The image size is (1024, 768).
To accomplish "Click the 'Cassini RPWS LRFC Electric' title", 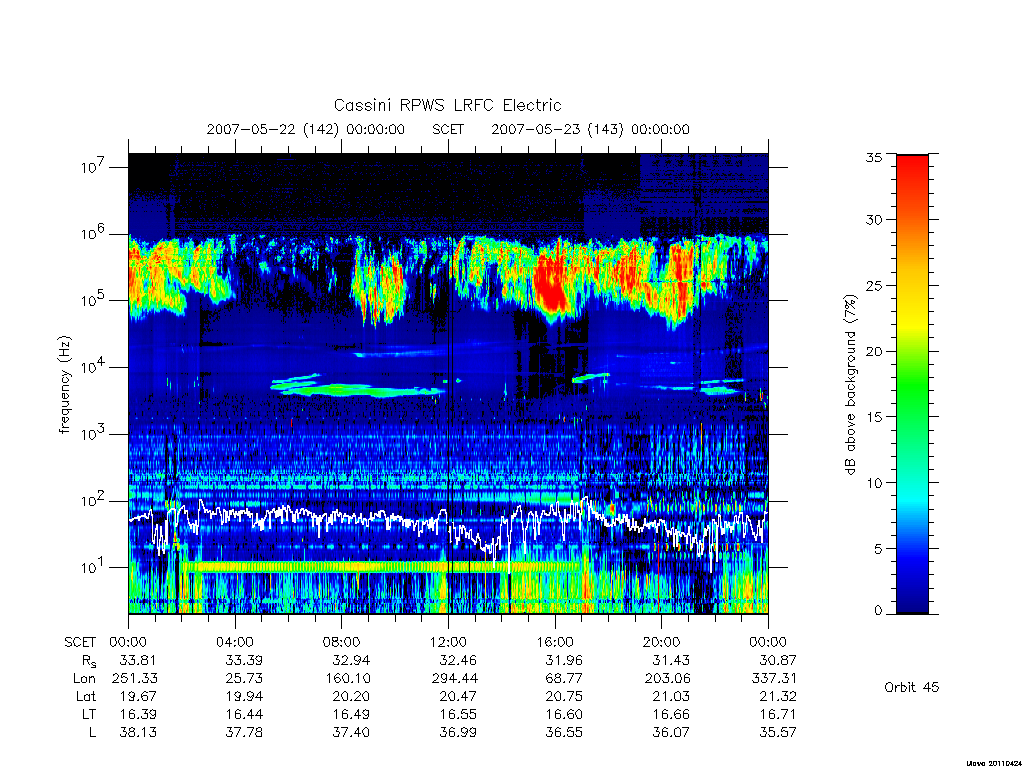I will pos(447,106).
